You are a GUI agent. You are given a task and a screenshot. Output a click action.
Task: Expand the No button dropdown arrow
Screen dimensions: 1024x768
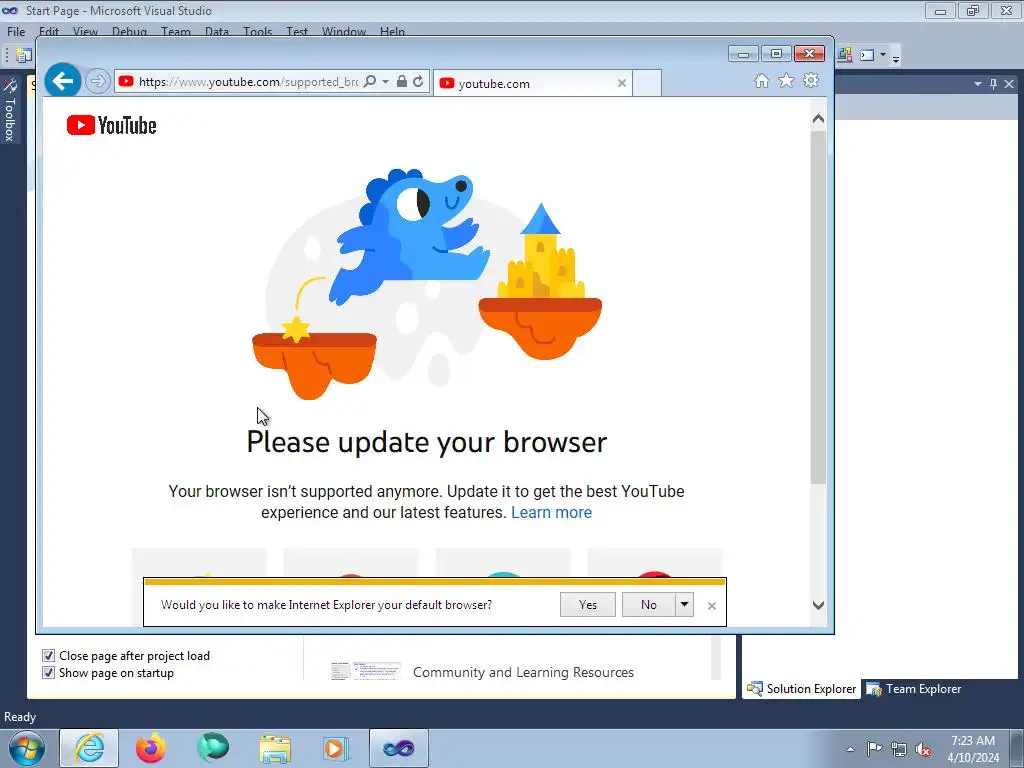pos(684,605)
